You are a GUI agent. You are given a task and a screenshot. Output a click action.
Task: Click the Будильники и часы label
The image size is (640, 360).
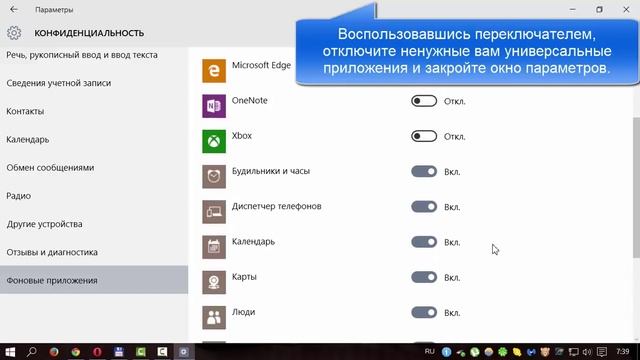271,171
